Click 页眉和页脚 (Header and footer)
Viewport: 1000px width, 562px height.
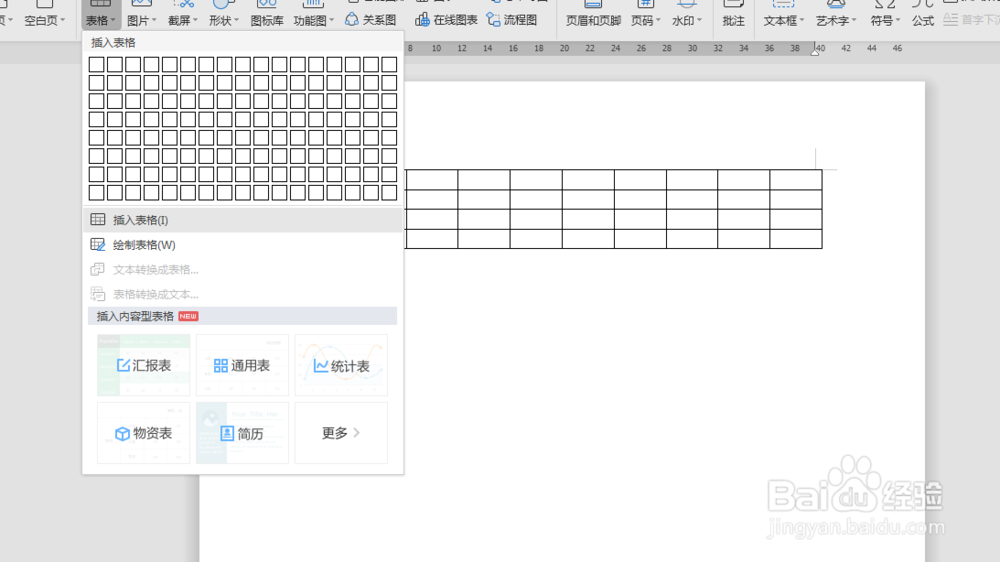point(593,14)
